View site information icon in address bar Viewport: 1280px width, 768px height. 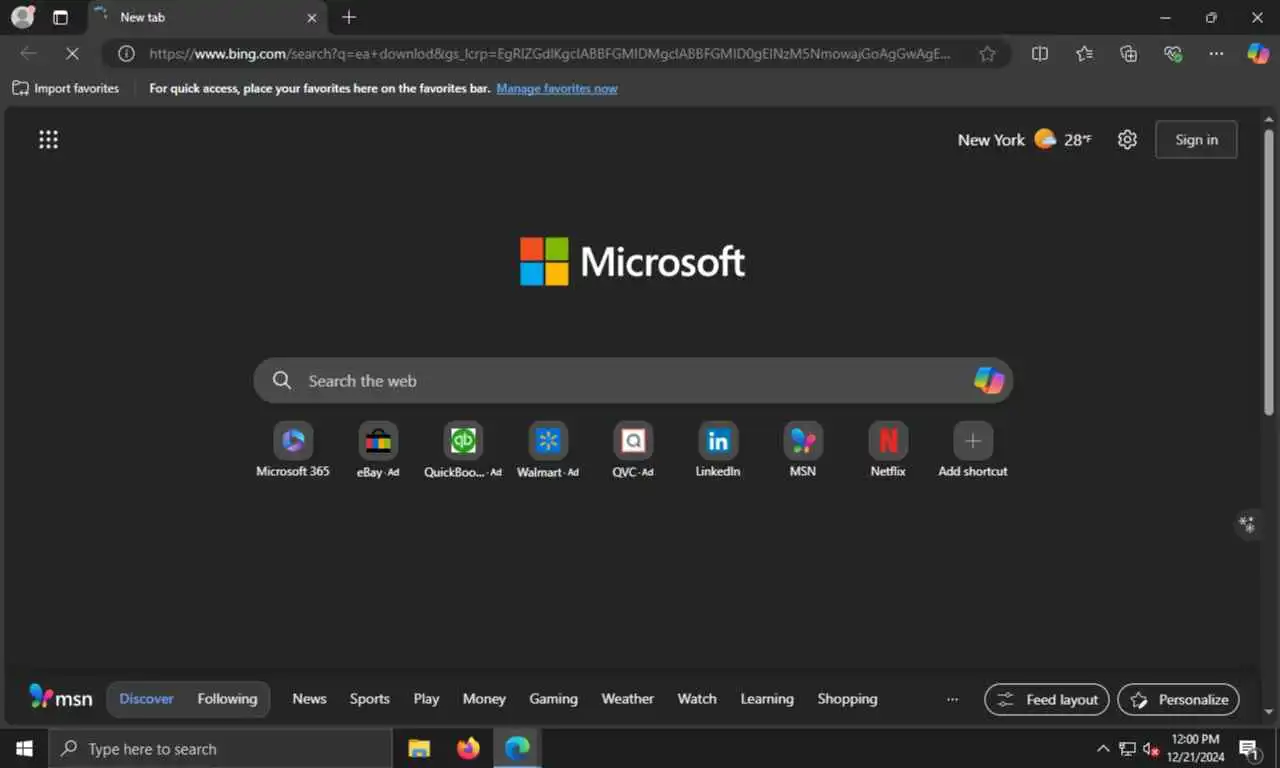point(126,54)
